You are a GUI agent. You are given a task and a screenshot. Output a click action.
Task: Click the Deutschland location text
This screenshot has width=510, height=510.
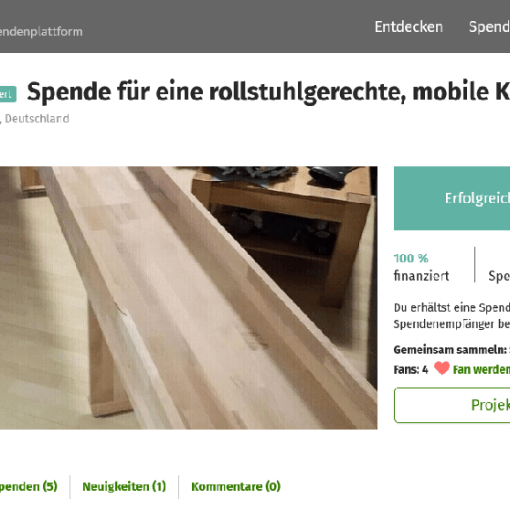(x=37, y=119)
